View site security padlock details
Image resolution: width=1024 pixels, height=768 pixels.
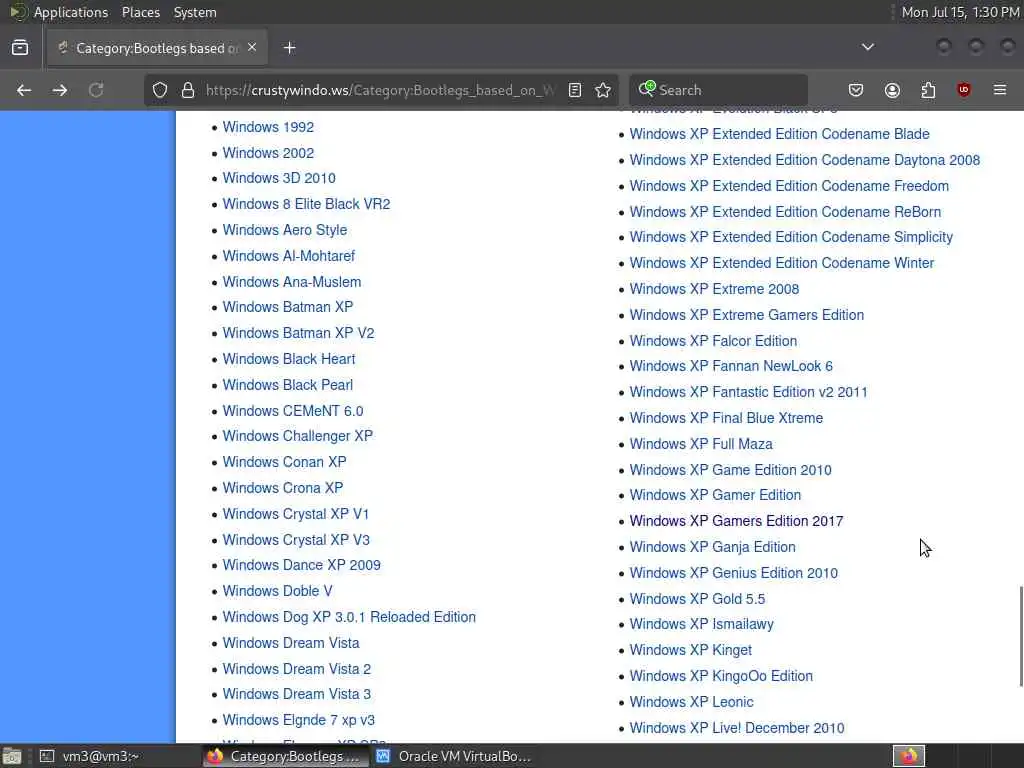(188, 90)
